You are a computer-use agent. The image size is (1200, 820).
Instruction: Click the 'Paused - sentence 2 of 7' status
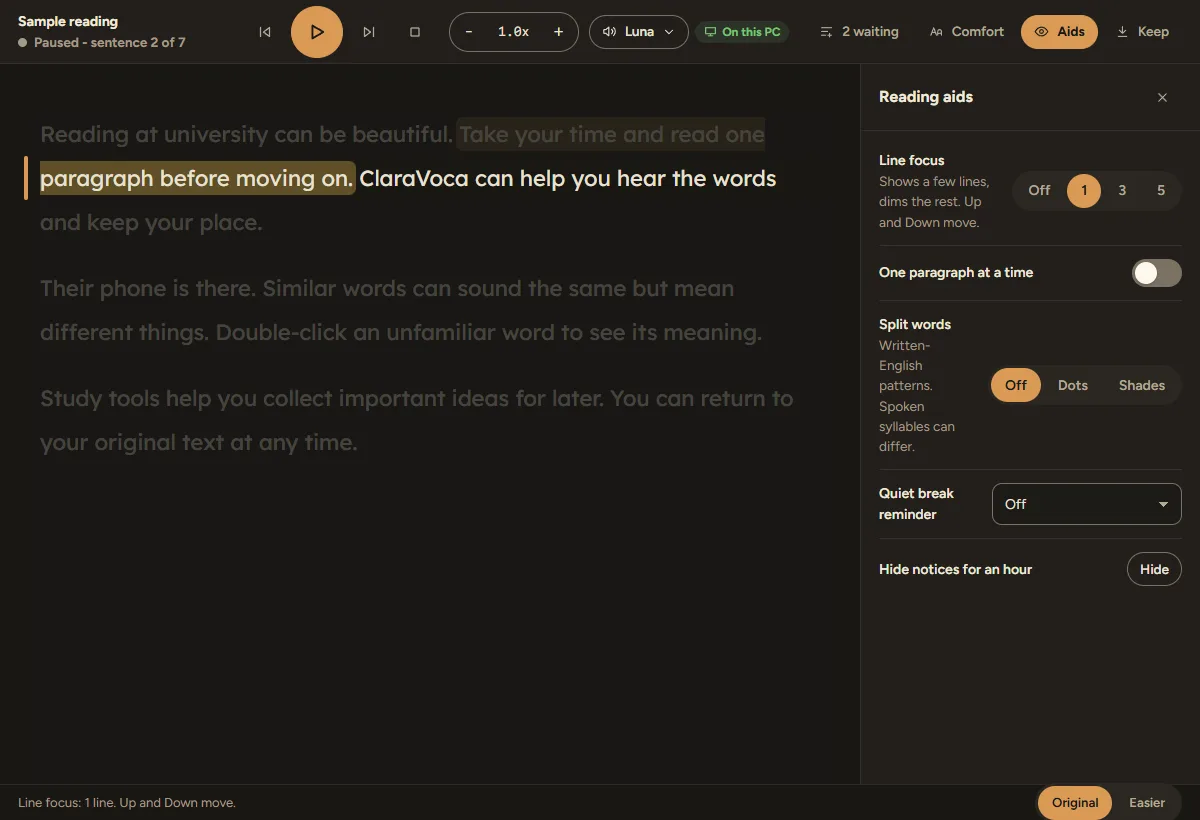(x=102, y=43)
